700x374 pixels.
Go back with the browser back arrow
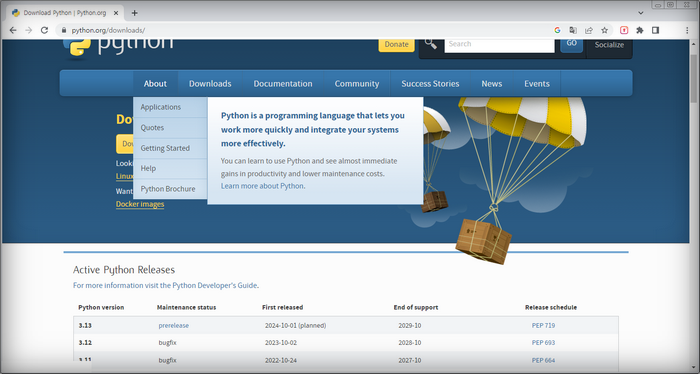13,30
